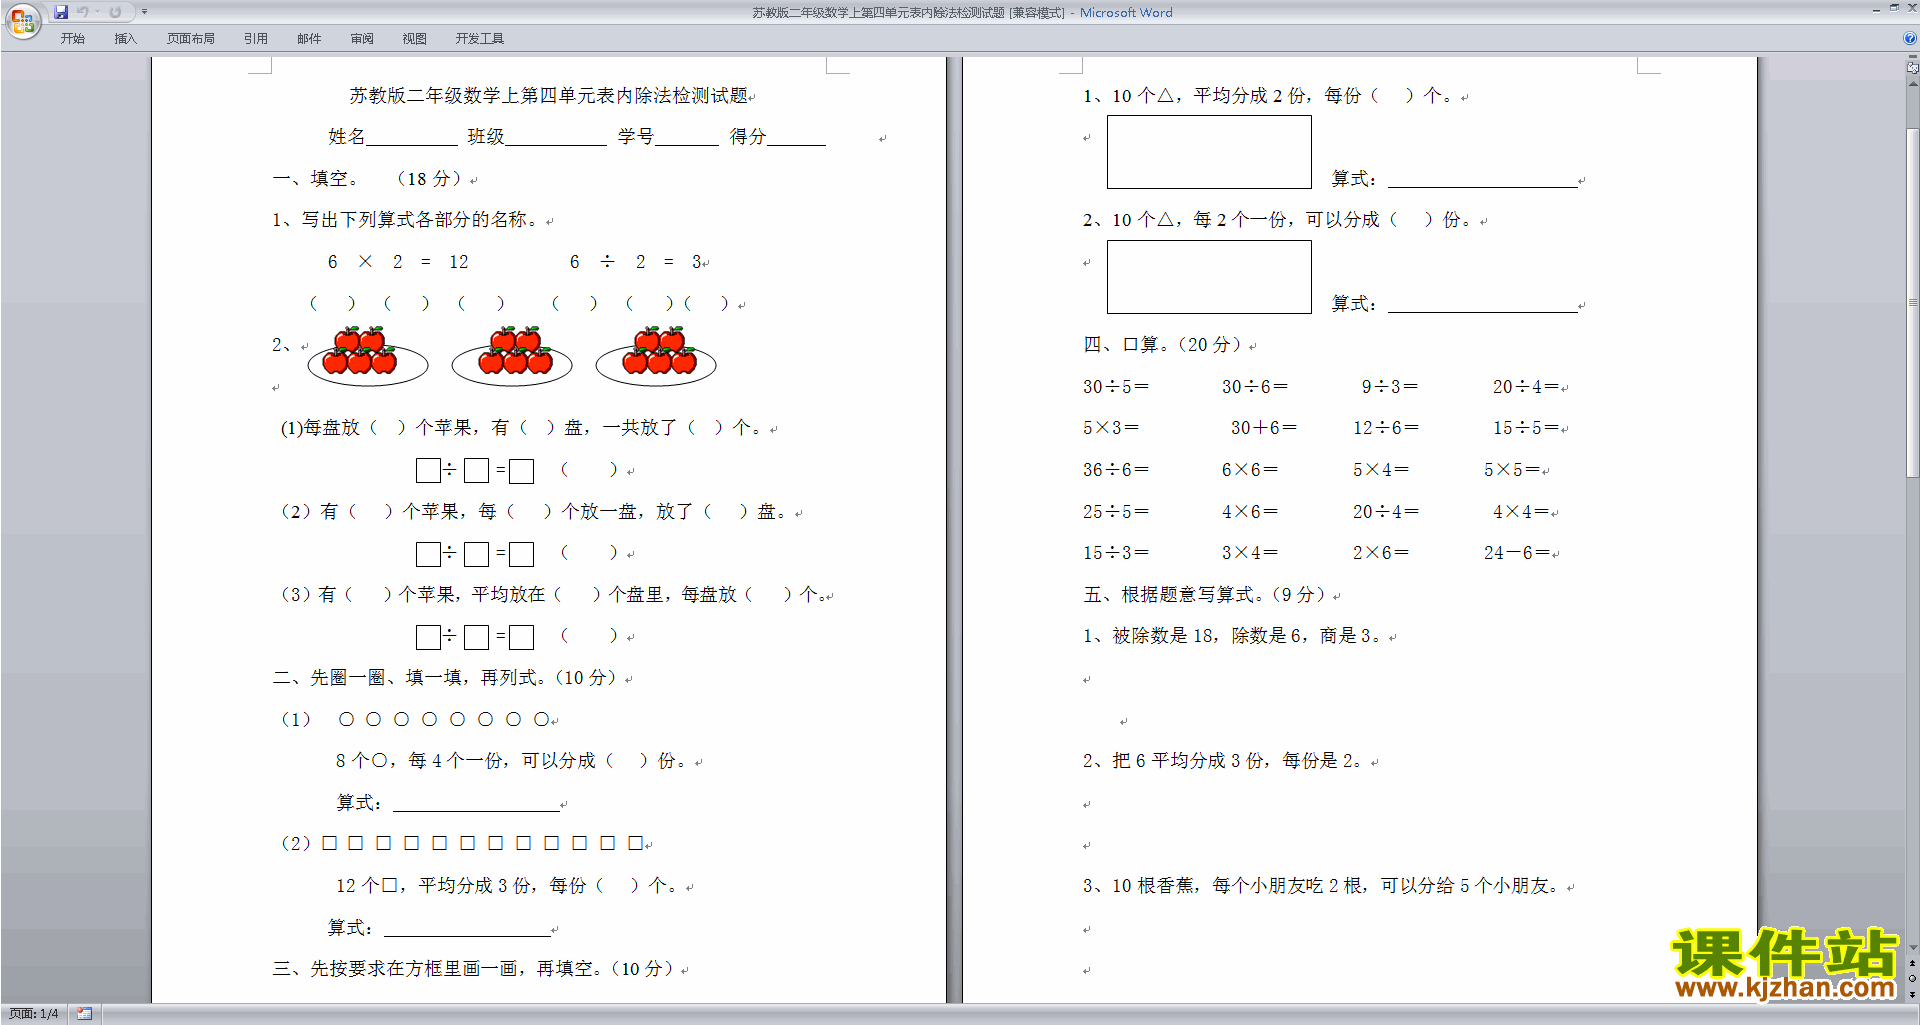1920x1025 pixels.
Task: Click heading 二、先圈一圈、填一填，再列式
Action: pyautogui.click(x=444, y=678)
